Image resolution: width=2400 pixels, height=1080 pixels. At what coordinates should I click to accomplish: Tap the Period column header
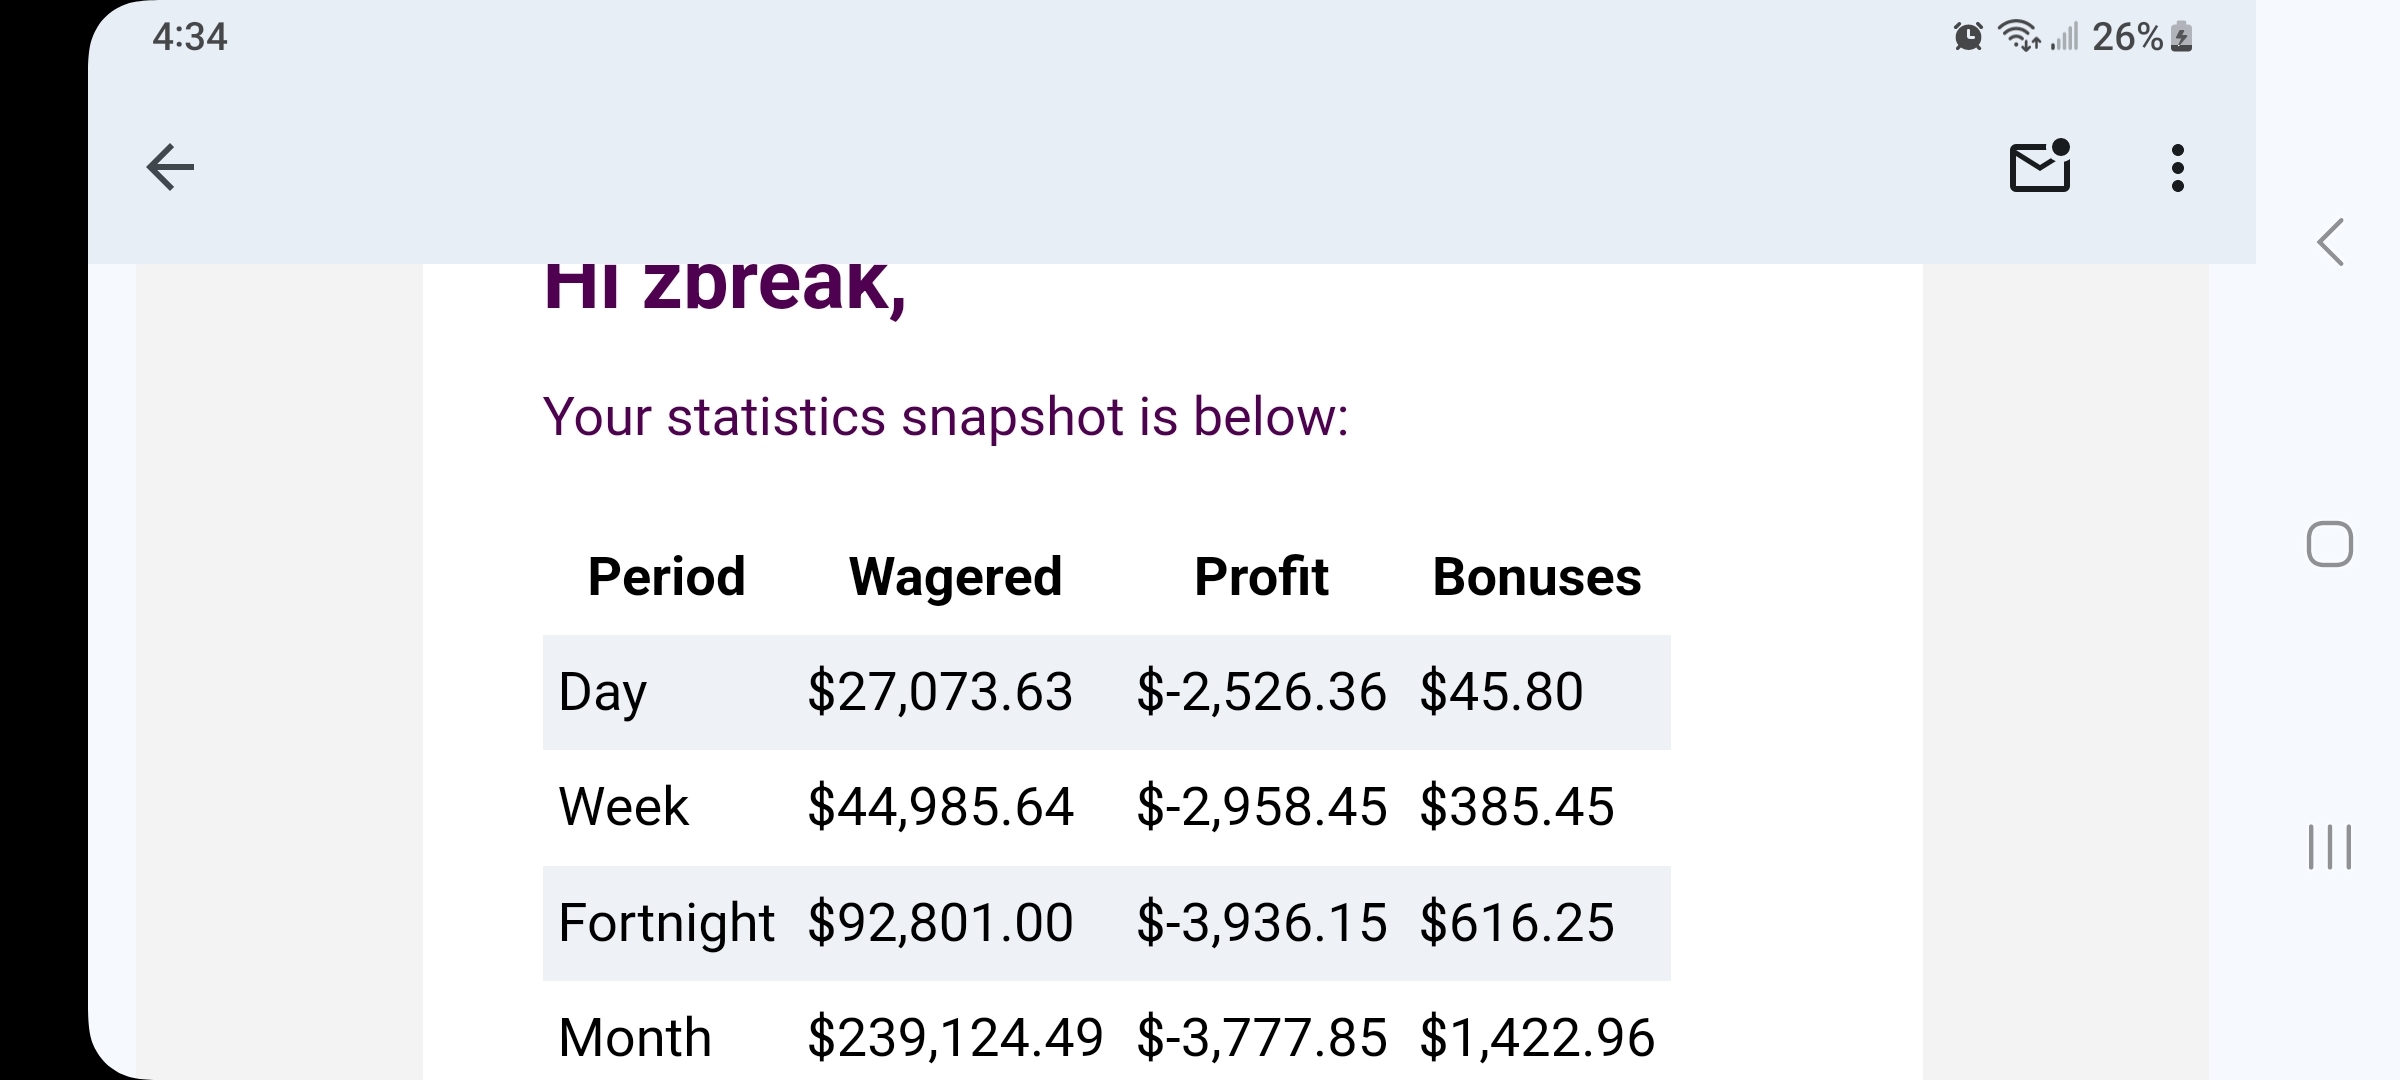(x=667, y=577)
